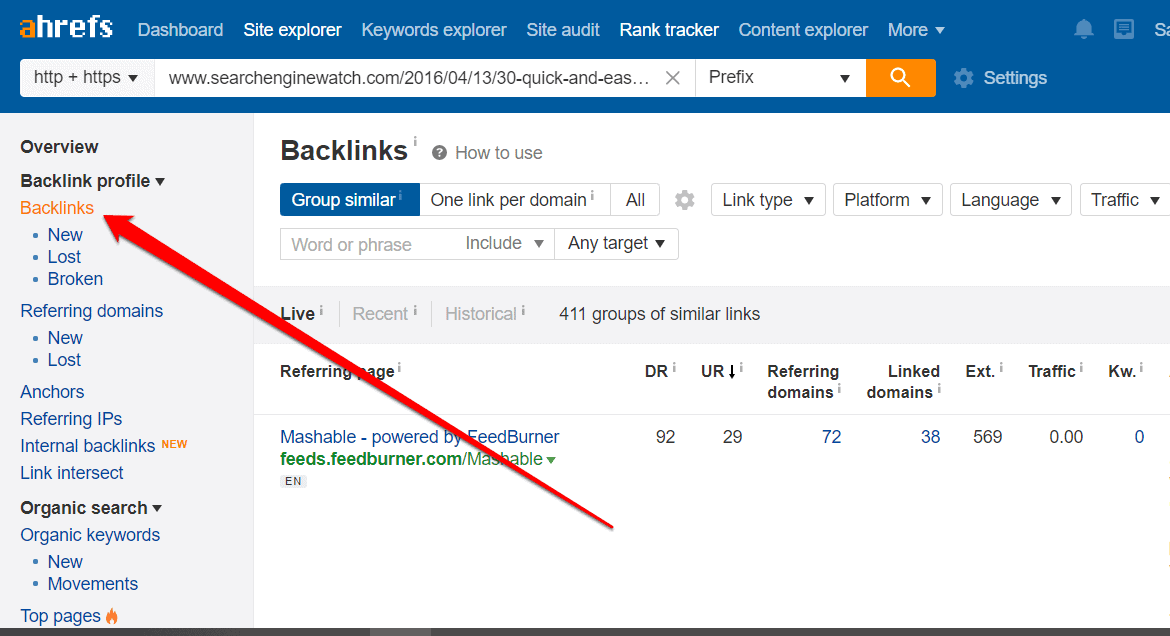Screen dimensions: 1170x636
Task: Open the Language filter dropdown
Action: tap(1010, 200)
